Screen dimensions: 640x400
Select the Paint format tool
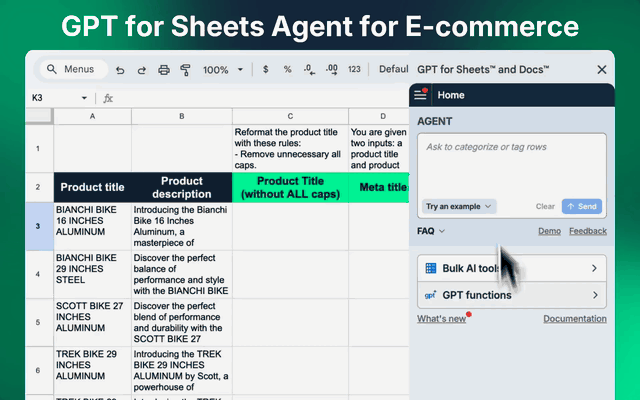[x=185, y=70]
